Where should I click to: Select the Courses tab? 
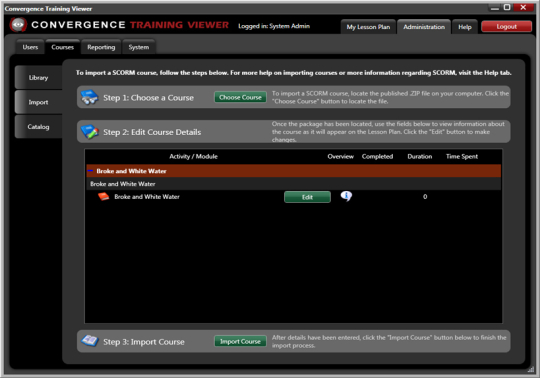62,47
